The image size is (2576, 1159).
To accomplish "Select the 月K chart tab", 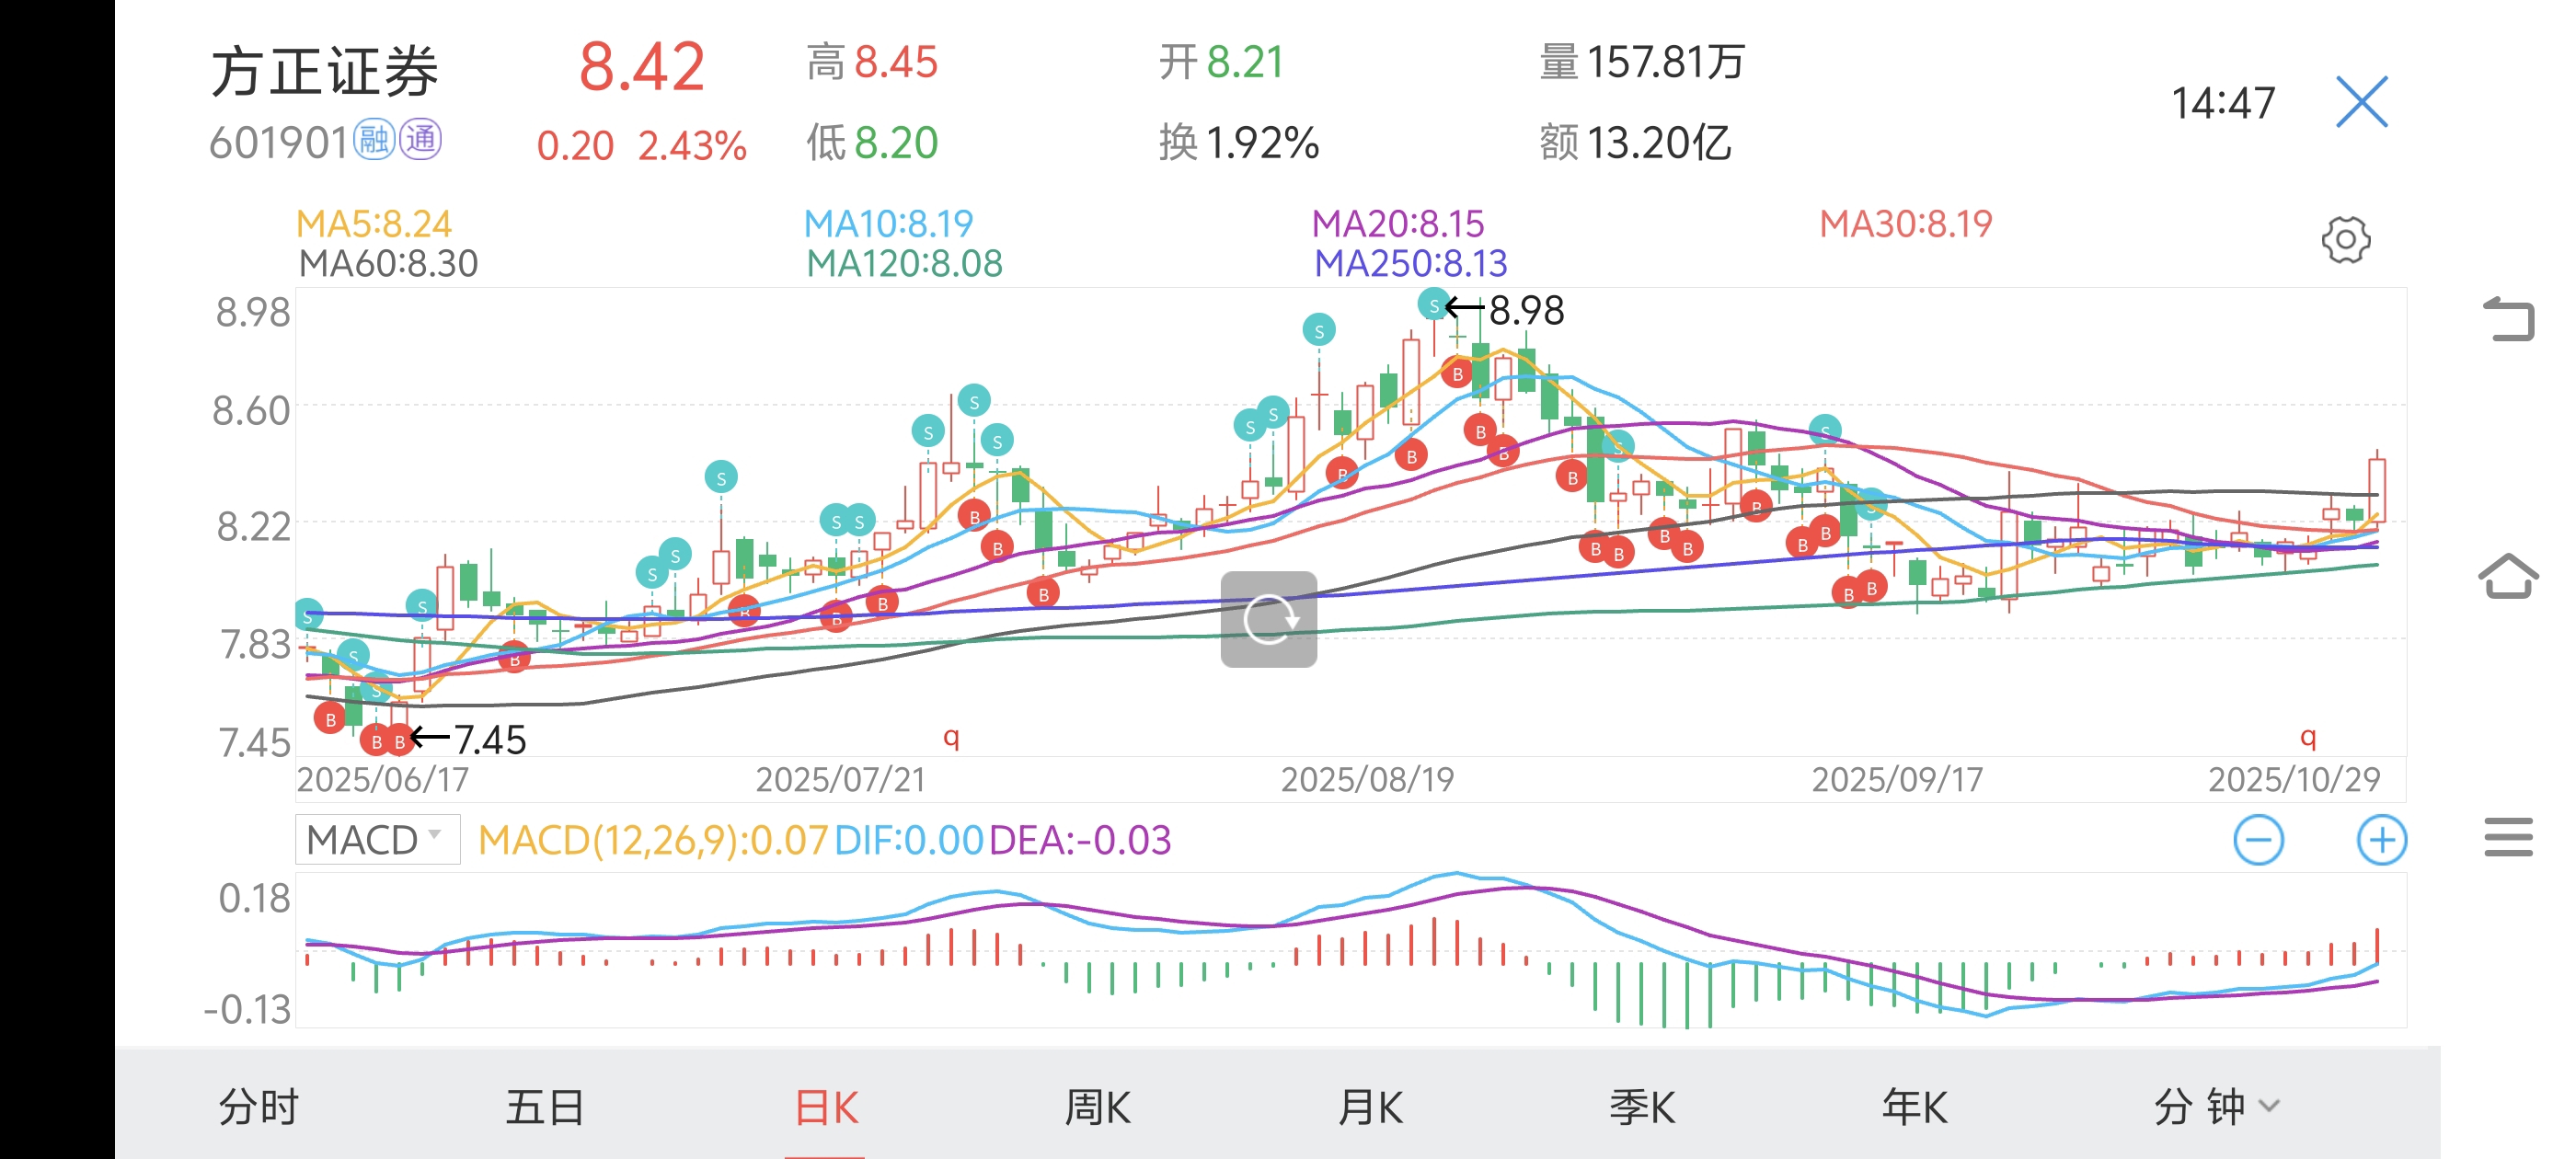I will [x=1370, y=1106].
